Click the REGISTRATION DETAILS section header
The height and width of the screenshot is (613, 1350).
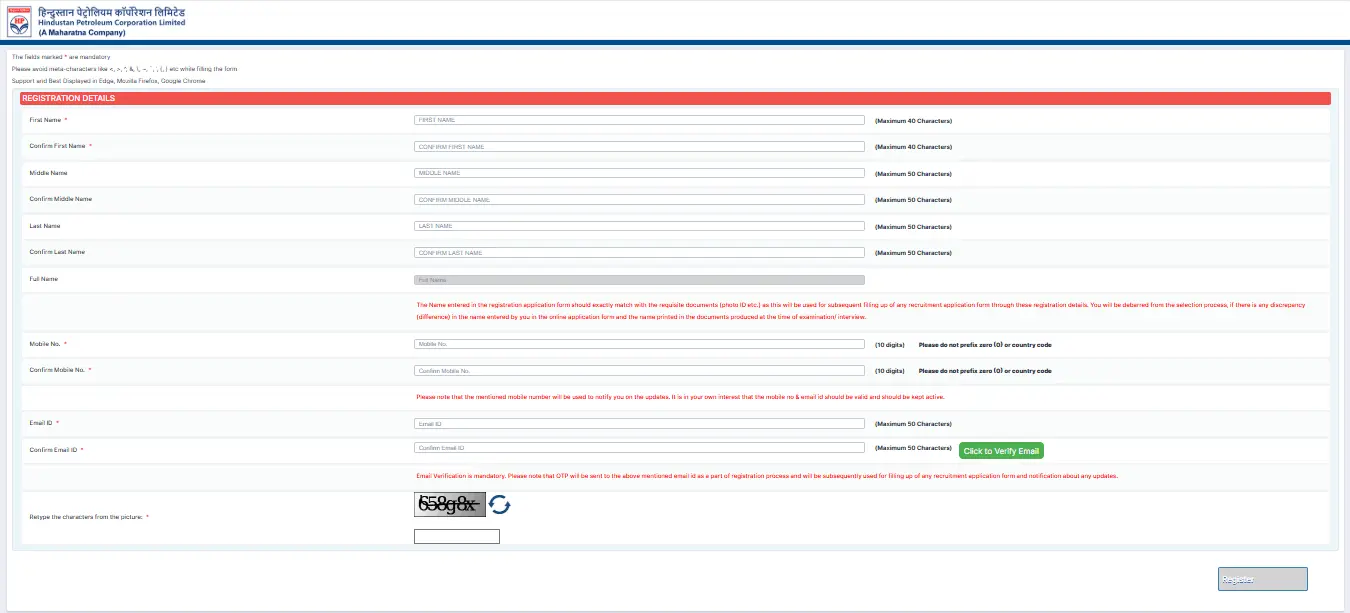coord(675,98)
